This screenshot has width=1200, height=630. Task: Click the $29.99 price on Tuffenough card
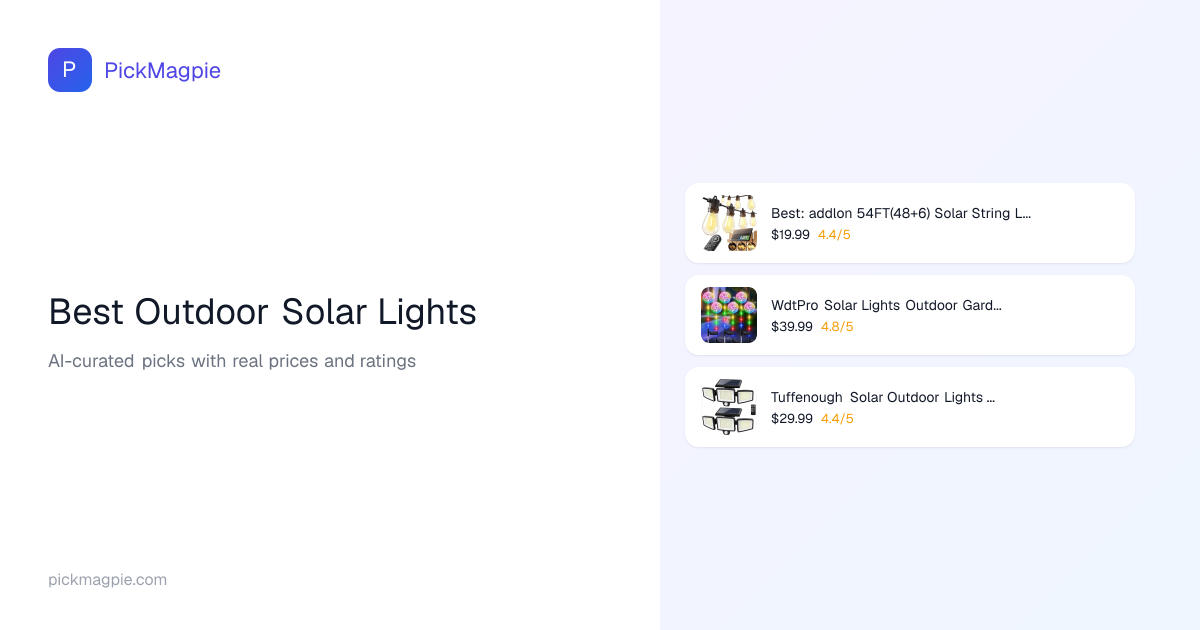point(791,419)
